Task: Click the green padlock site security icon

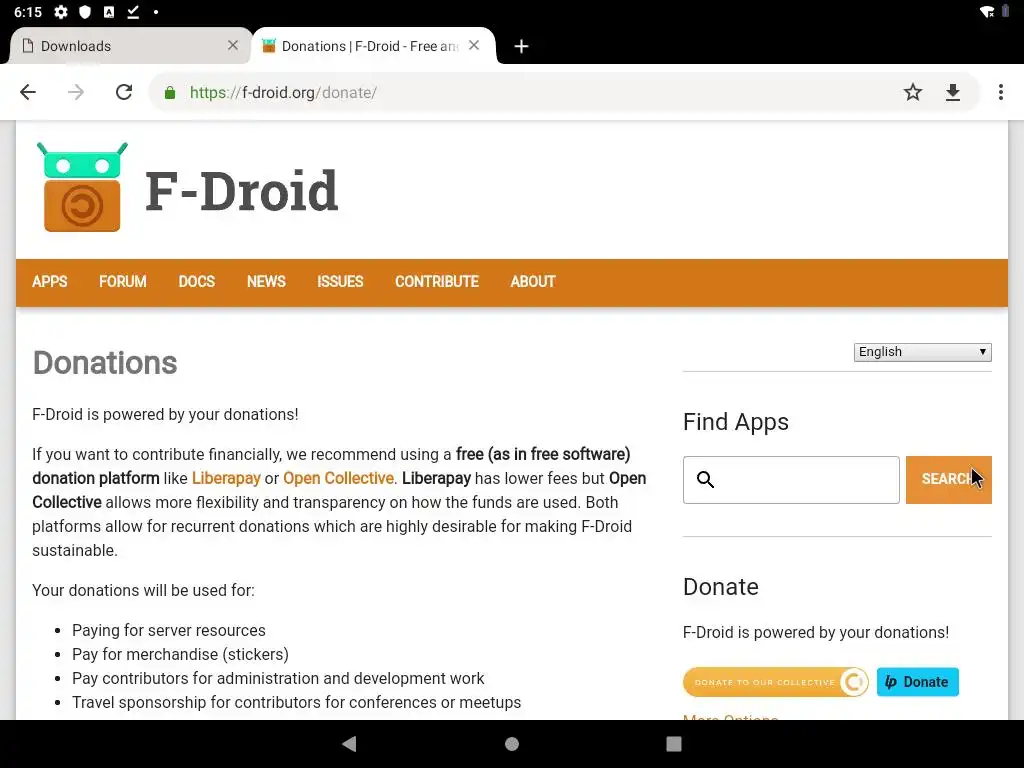Action: click(x=170, y=93)
